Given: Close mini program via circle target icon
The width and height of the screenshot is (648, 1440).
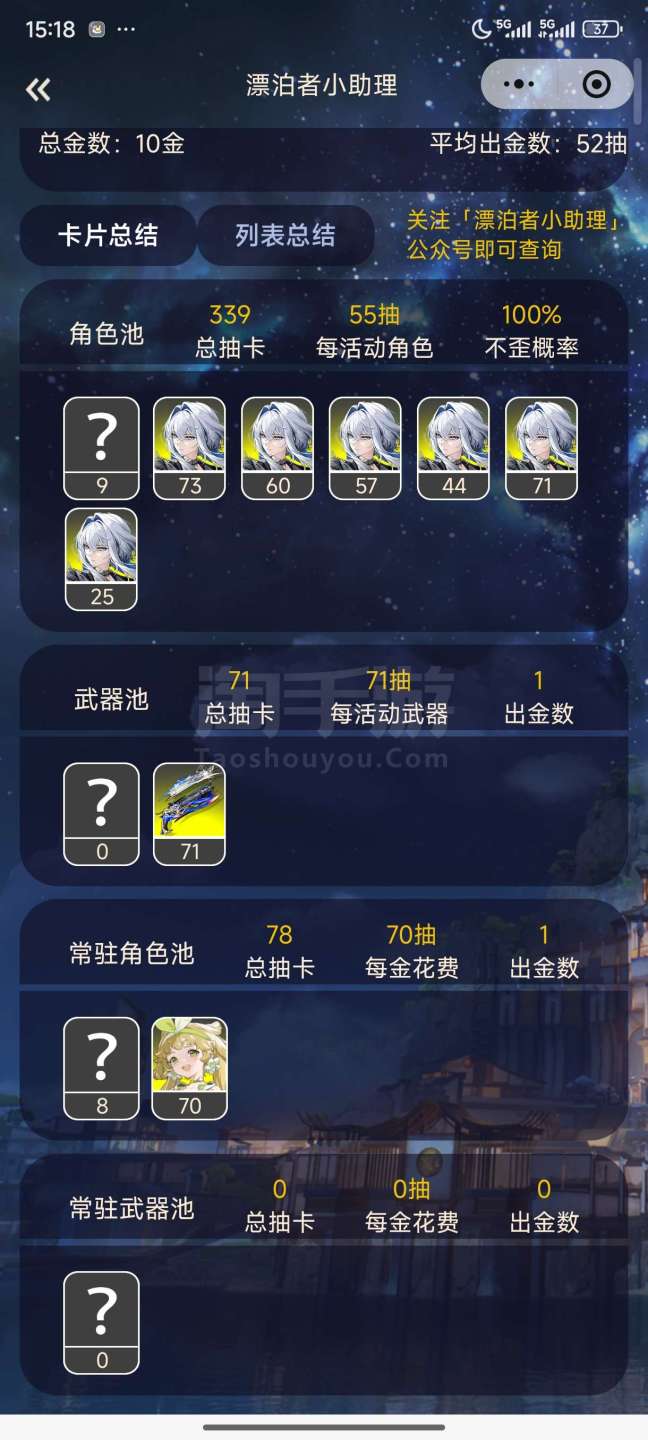Looking at the screenshot, I should 596,85.
